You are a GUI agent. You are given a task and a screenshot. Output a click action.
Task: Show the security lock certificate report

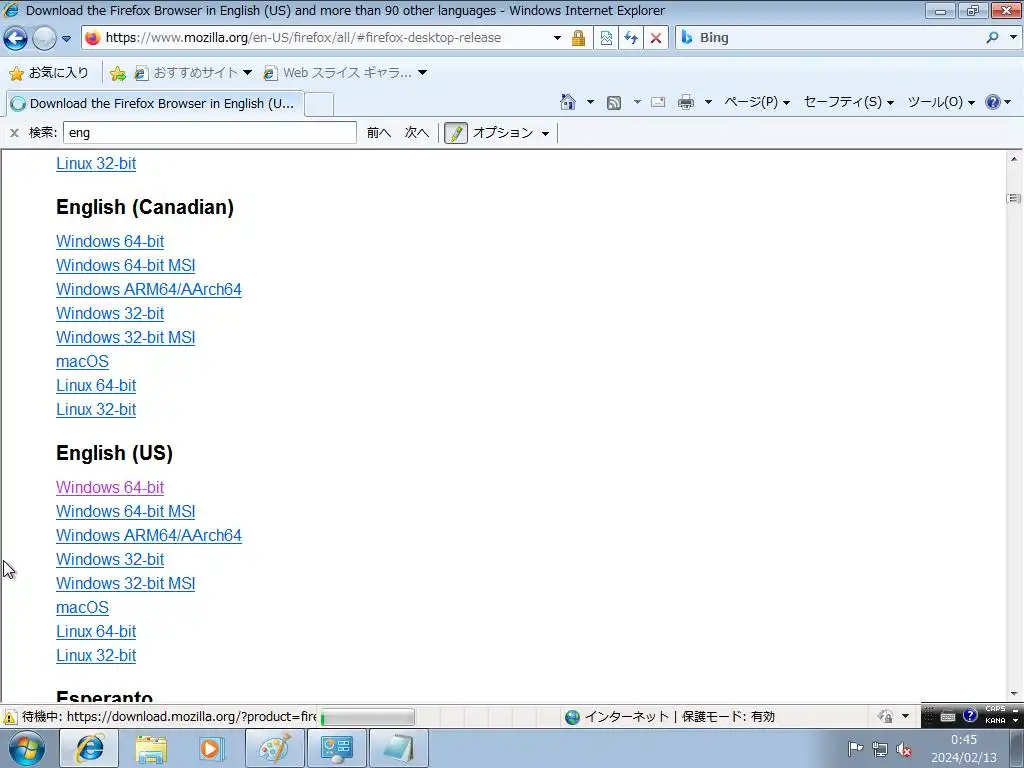[x=578, y=38]
